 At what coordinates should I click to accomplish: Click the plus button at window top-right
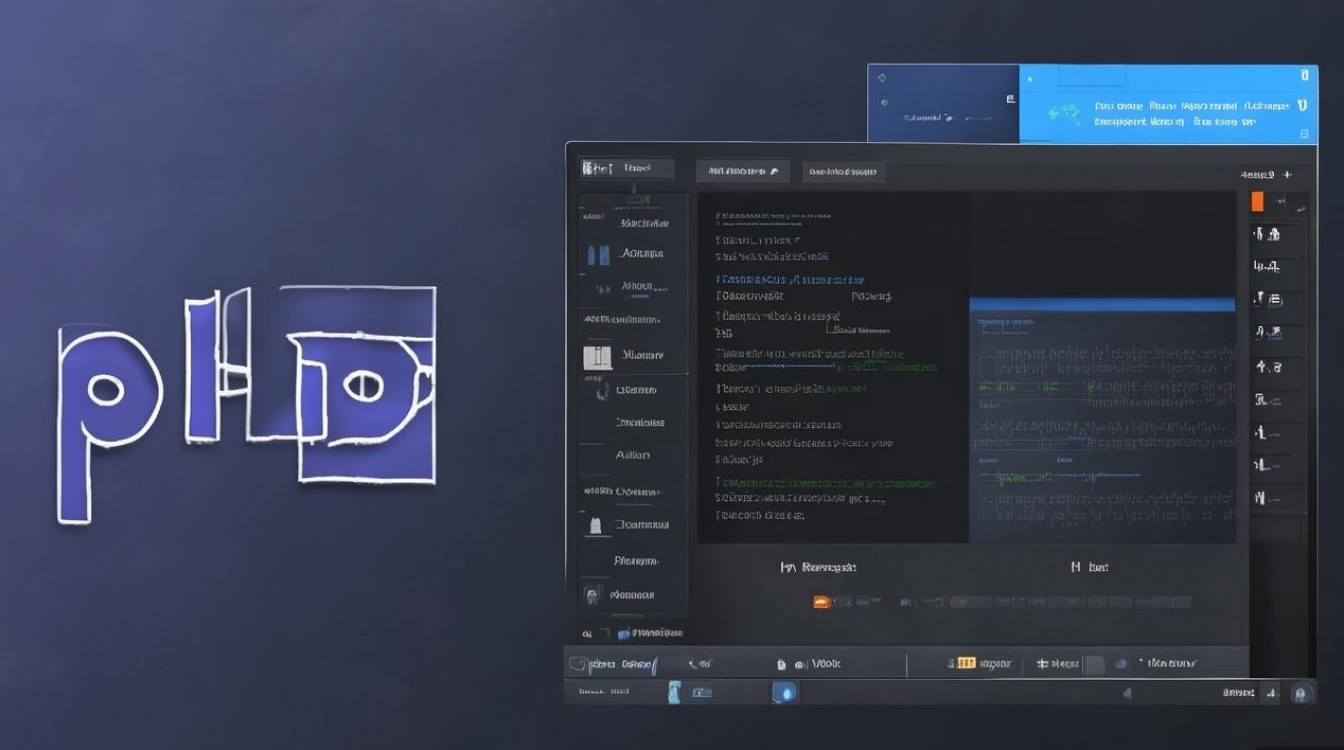click(1288, 174)
